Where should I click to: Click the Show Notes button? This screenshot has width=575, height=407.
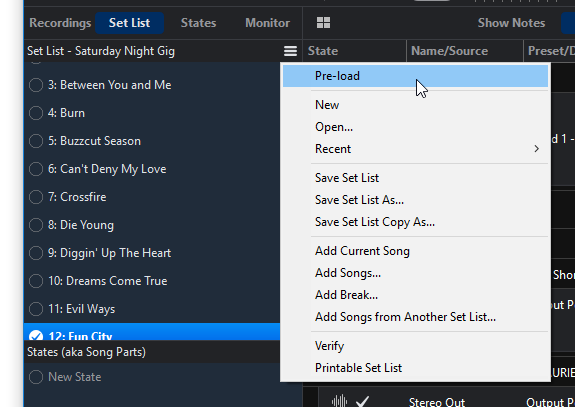(511, 23)
